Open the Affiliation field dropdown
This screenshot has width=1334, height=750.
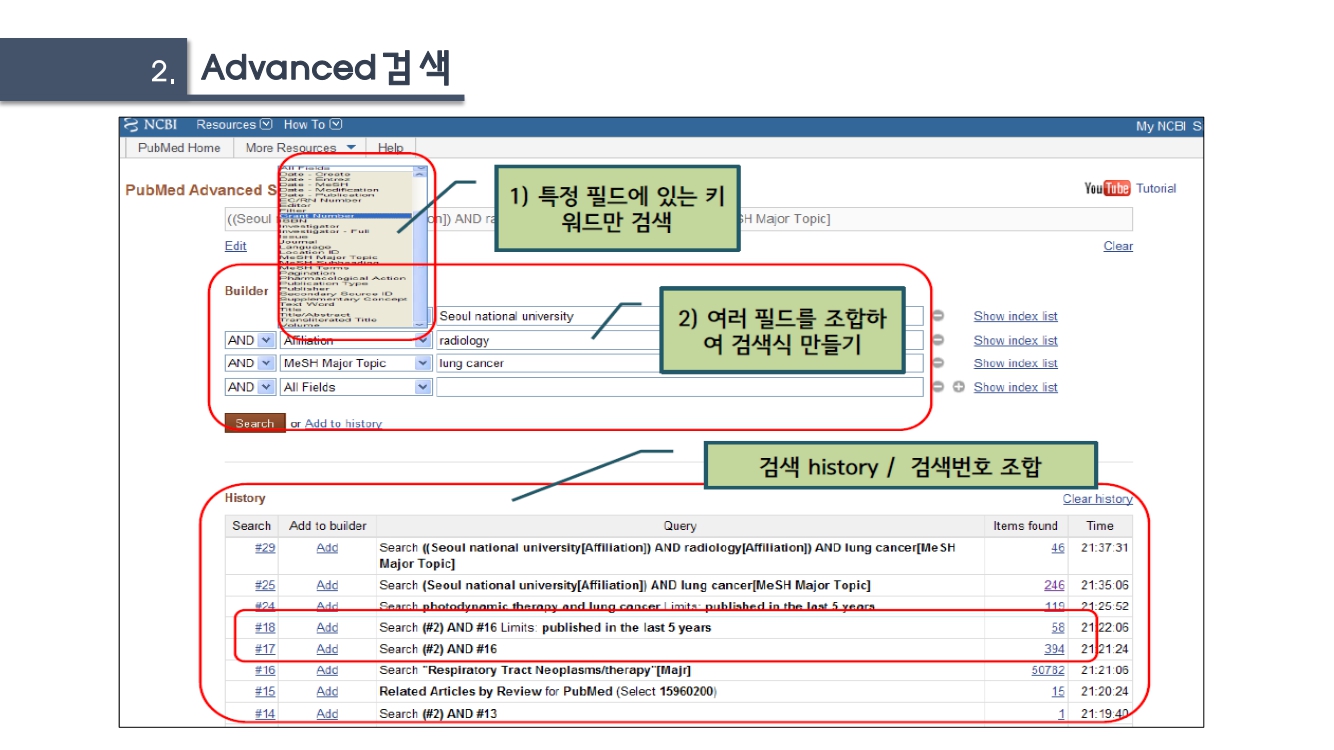[x=356, y=340]
